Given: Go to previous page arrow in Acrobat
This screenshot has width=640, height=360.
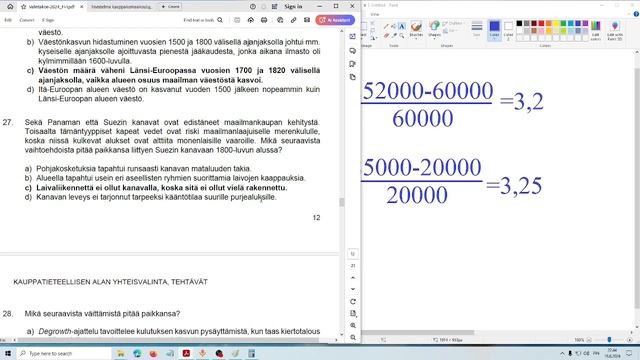Looking at the screenshot, I should coord(353,278).
